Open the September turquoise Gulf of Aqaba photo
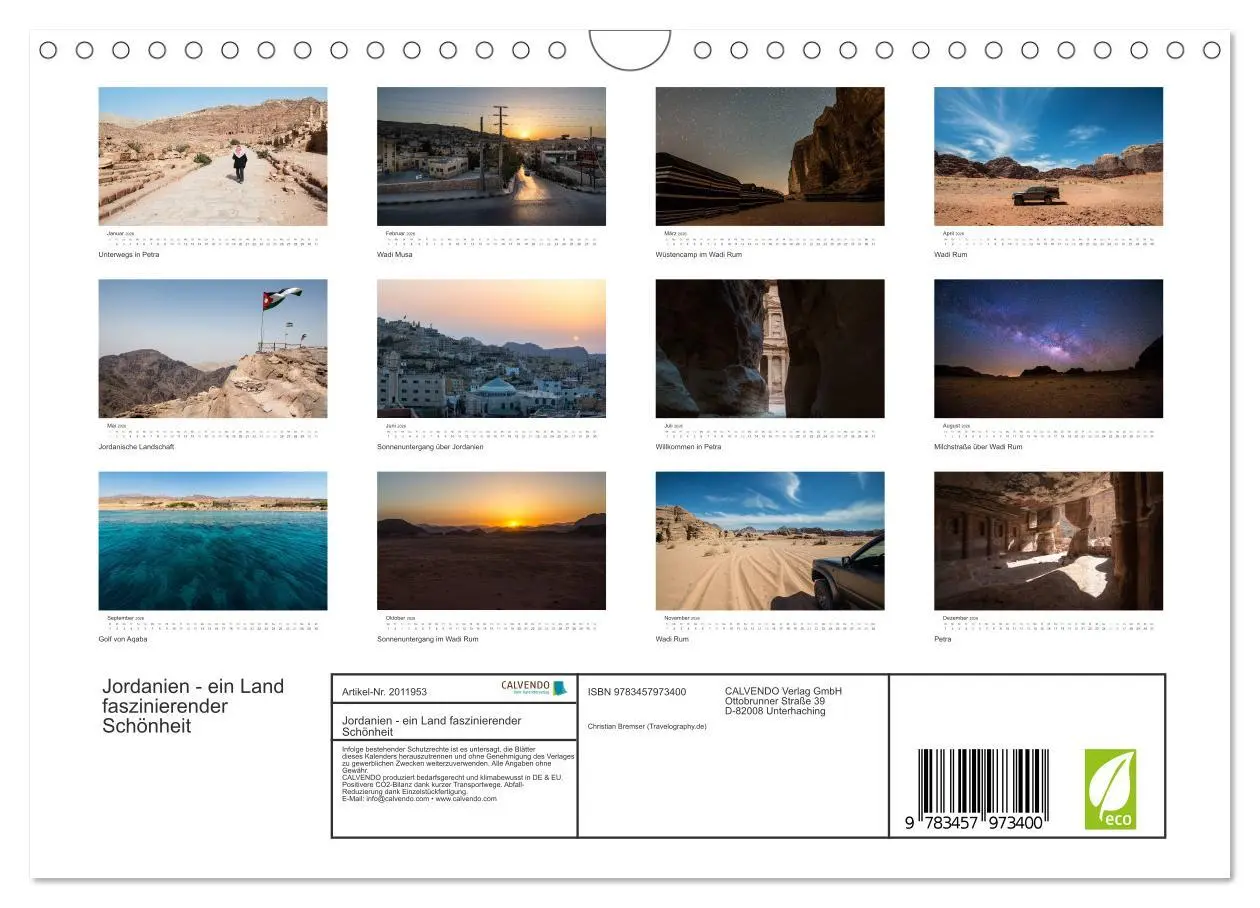Viewport: 1260px width, 908px height. [x=213, y=541]
